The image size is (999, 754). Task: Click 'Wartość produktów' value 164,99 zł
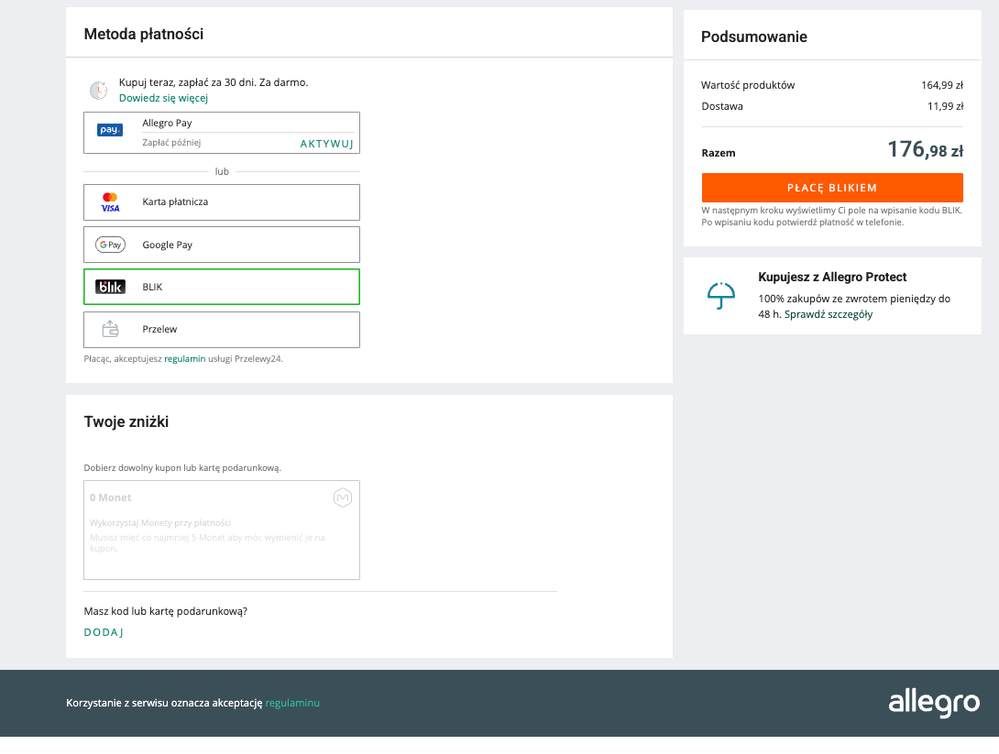click(x=942, y=85)
